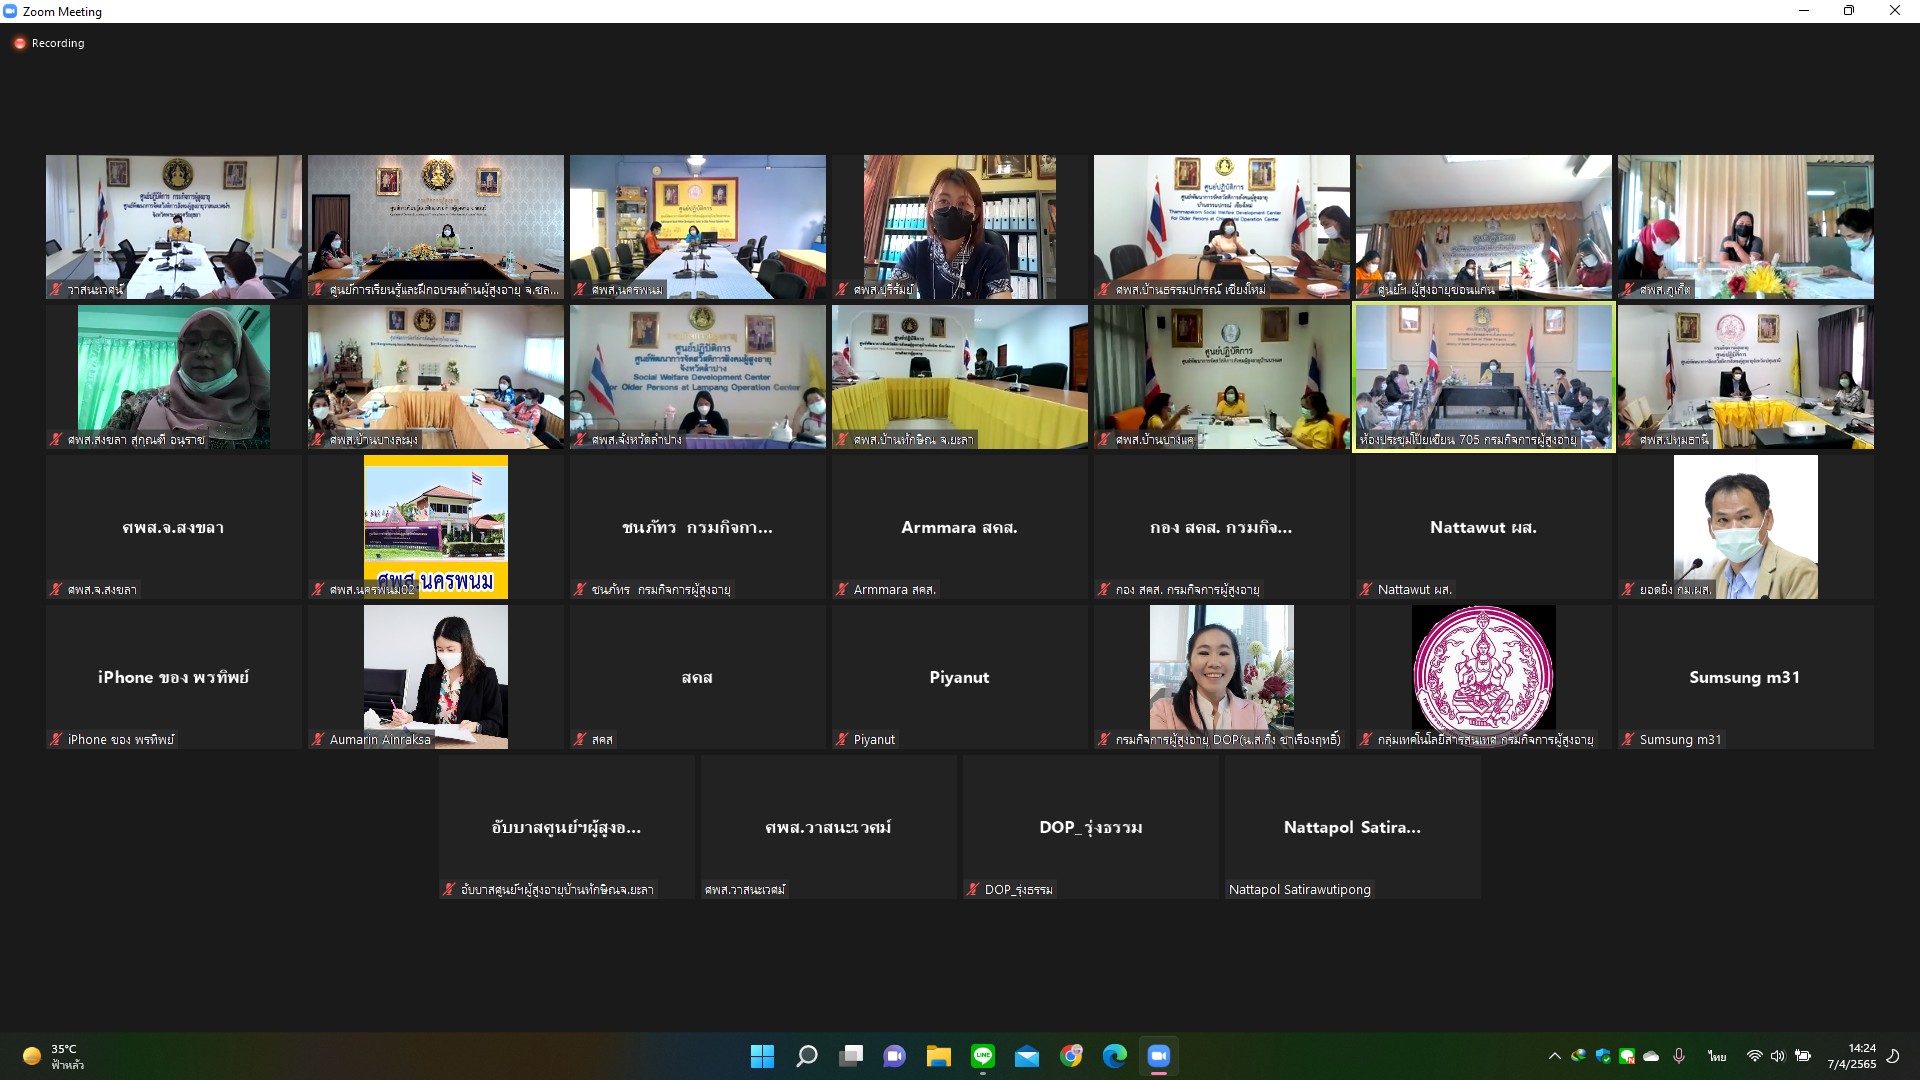Image resolution: width=1920 pixels, height=1080 pixels.
Task: Click the Nattapol Satirawutipong video tile
Action: [x=1352, y=827]
